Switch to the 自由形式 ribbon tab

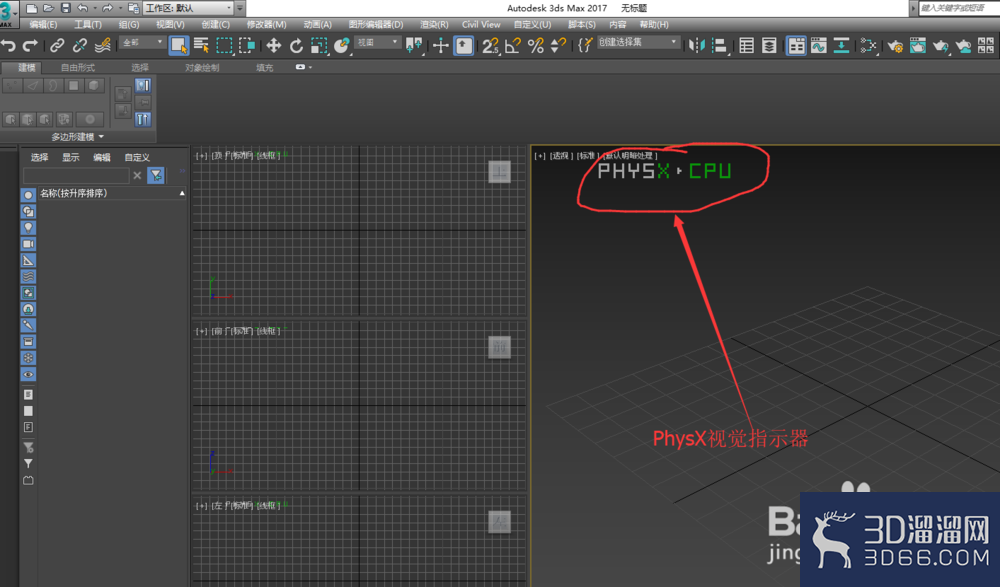78,68
